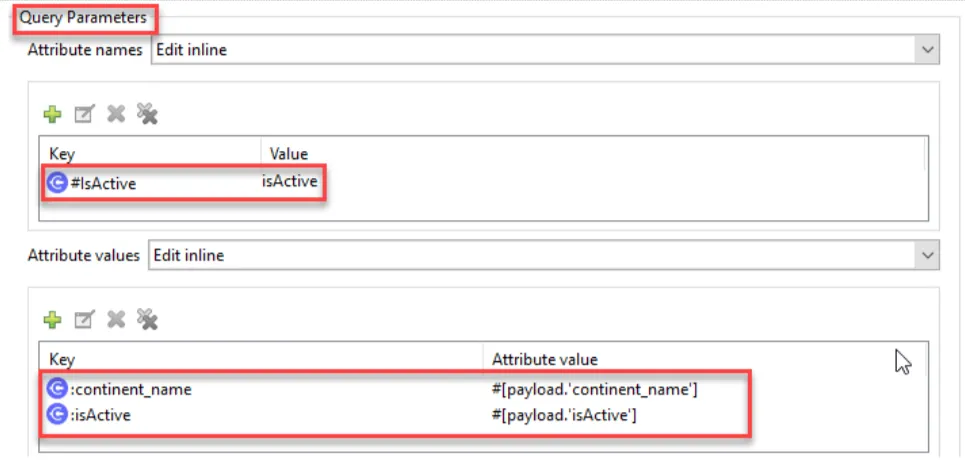
Task: Delete selected attribute value entry
Action: (116, 319)
